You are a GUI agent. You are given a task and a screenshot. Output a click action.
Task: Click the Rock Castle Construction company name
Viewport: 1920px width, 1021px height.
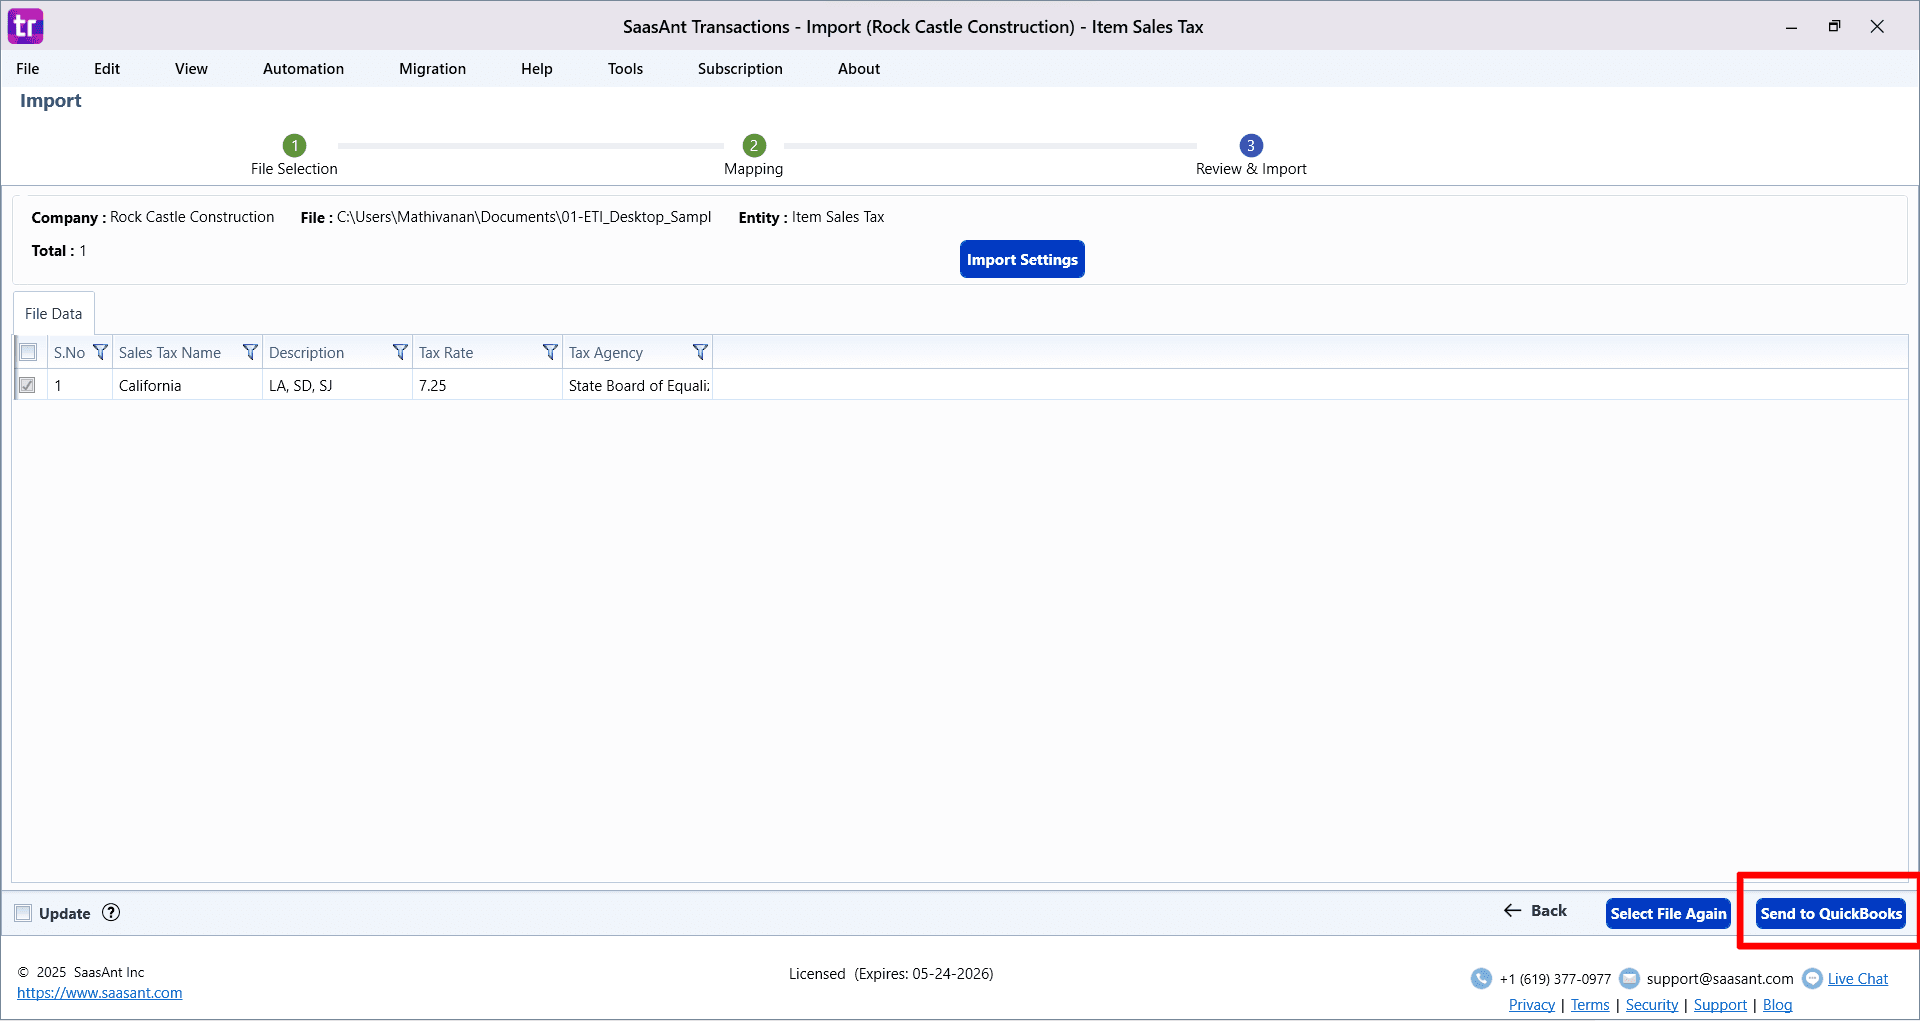click(x=192, y=217)
